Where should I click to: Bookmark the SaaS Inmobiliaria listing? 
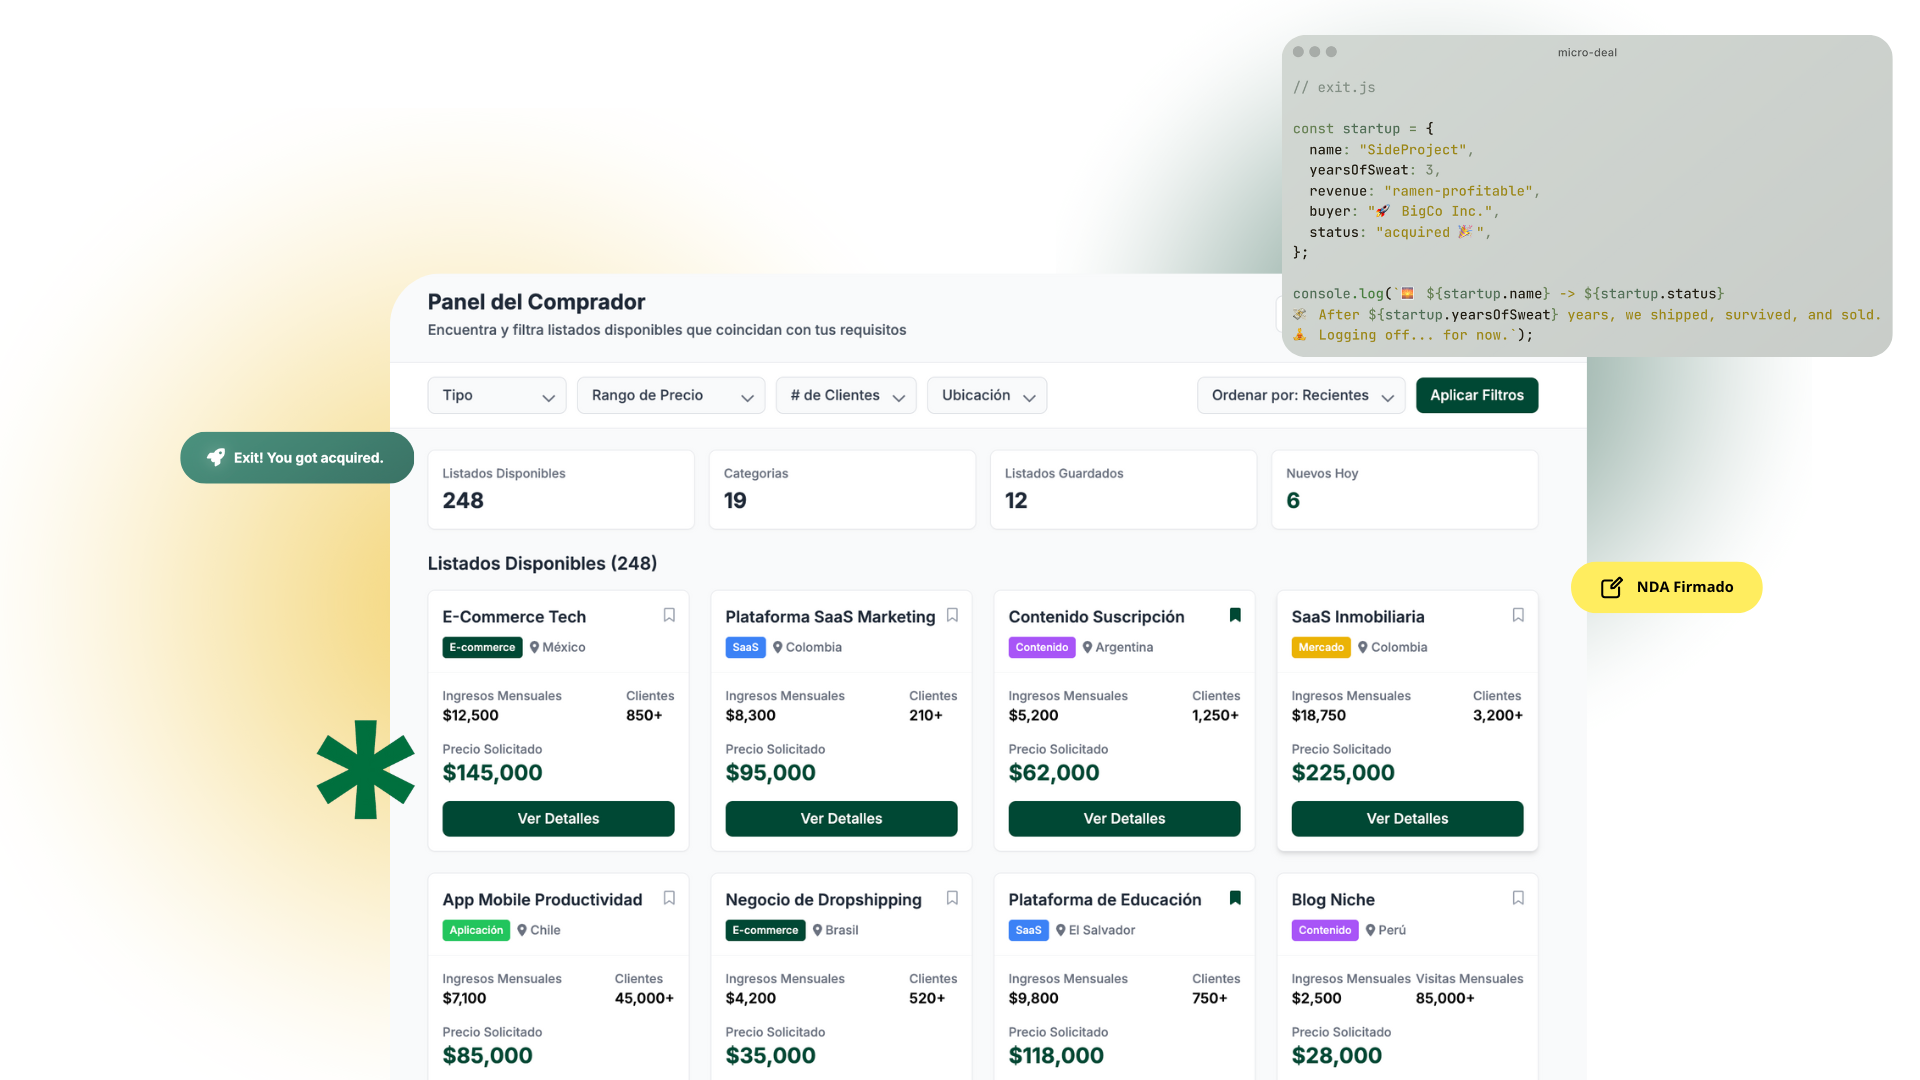pos(1518,615)
